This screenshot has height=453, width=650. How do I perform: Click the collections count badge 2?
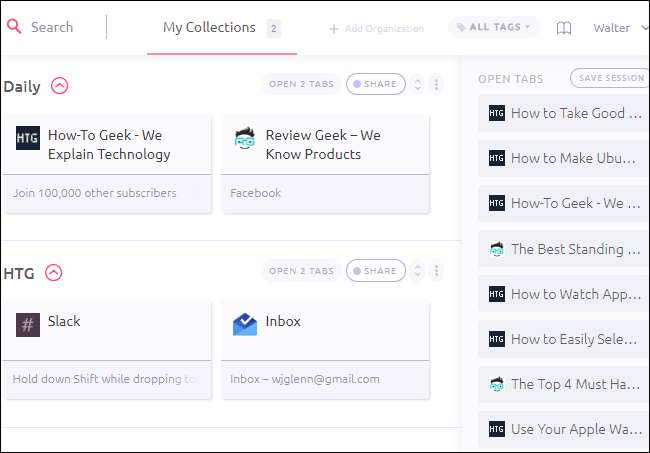274,28
